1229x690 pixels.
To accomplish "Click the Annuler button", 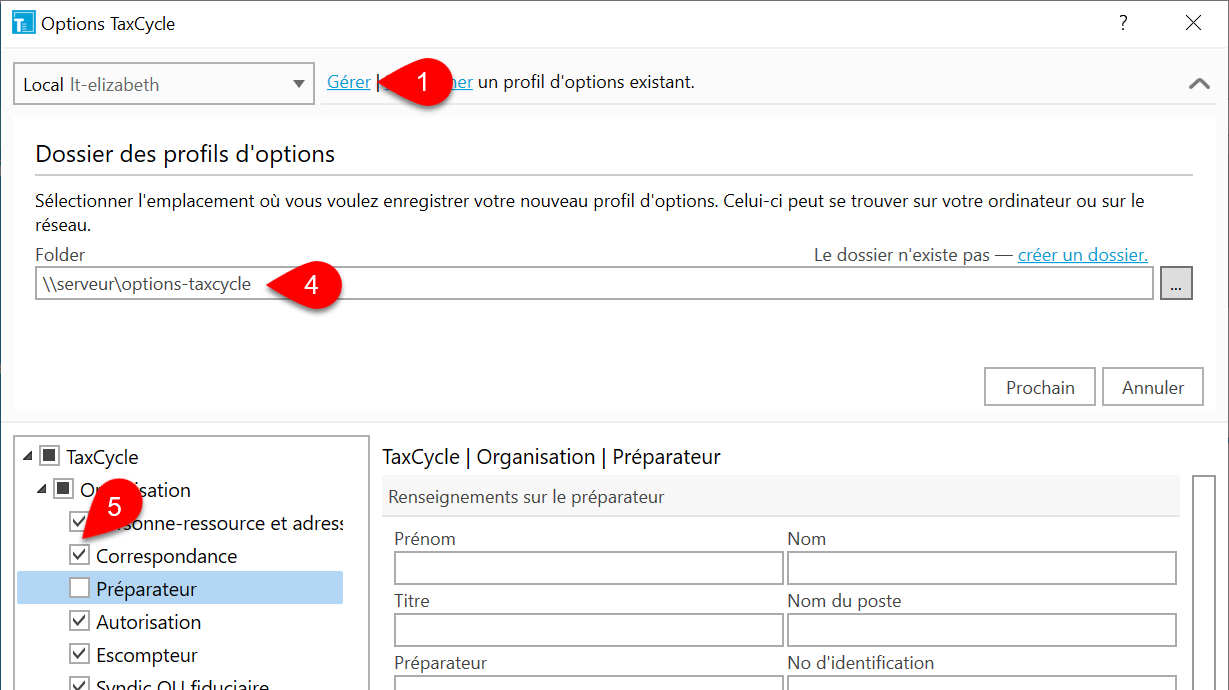I will [1153, 387].
